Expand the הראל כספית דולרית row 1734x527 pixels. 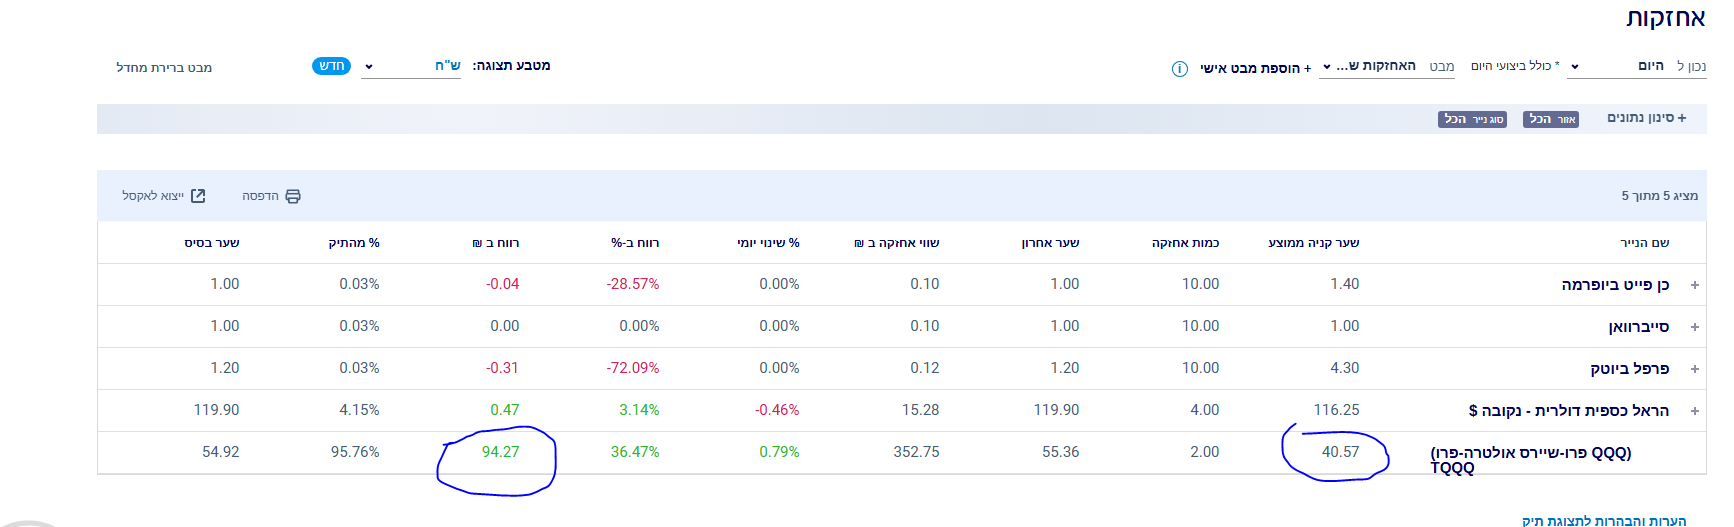[x=1695, y=411]
